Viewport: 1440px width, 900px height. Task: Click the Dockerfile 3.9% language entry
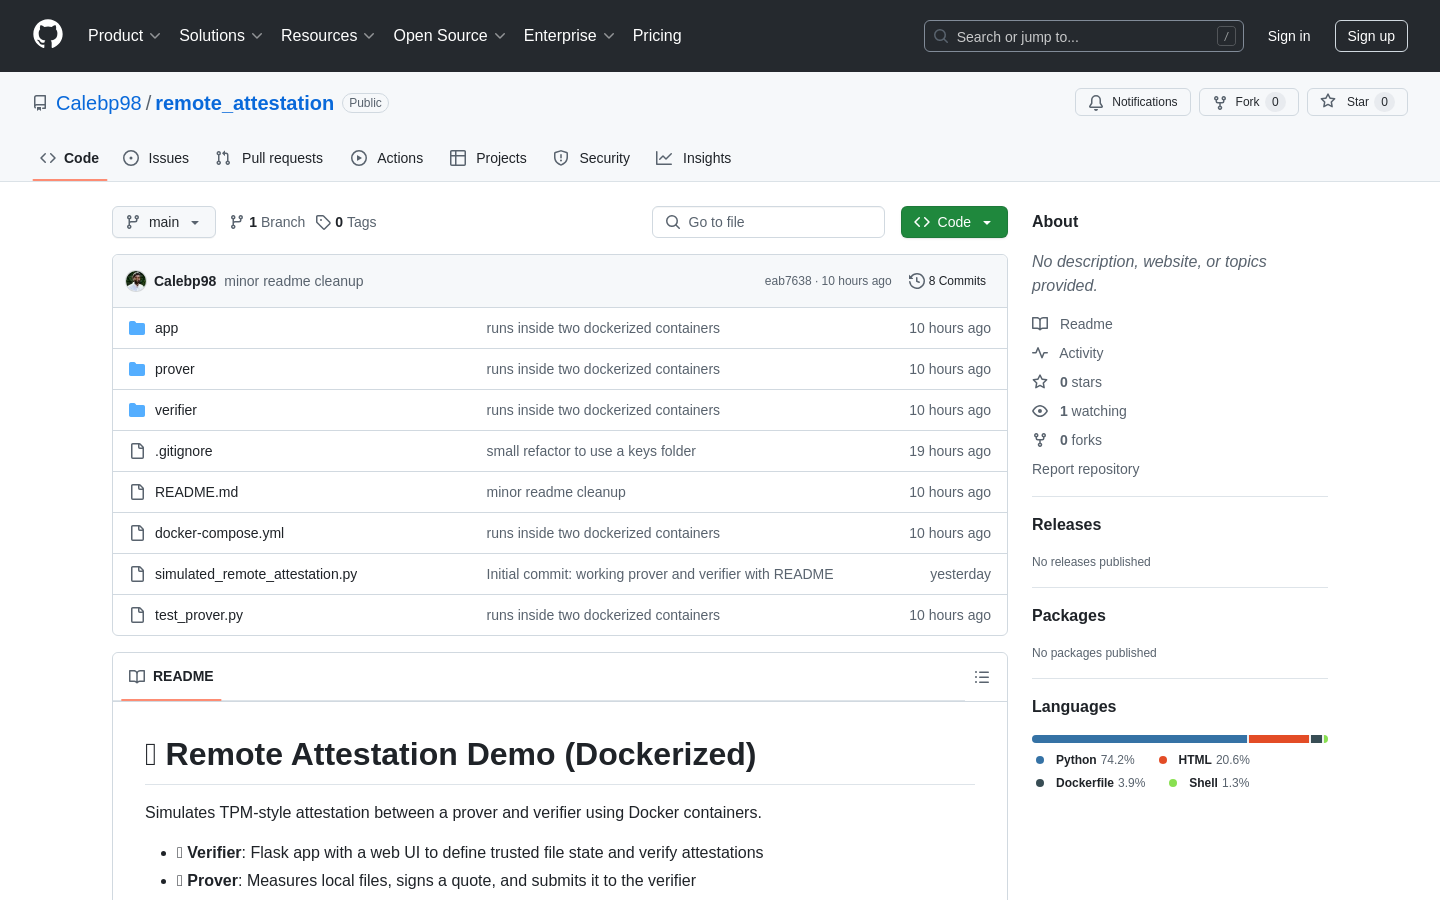[x=1090, y=783]
